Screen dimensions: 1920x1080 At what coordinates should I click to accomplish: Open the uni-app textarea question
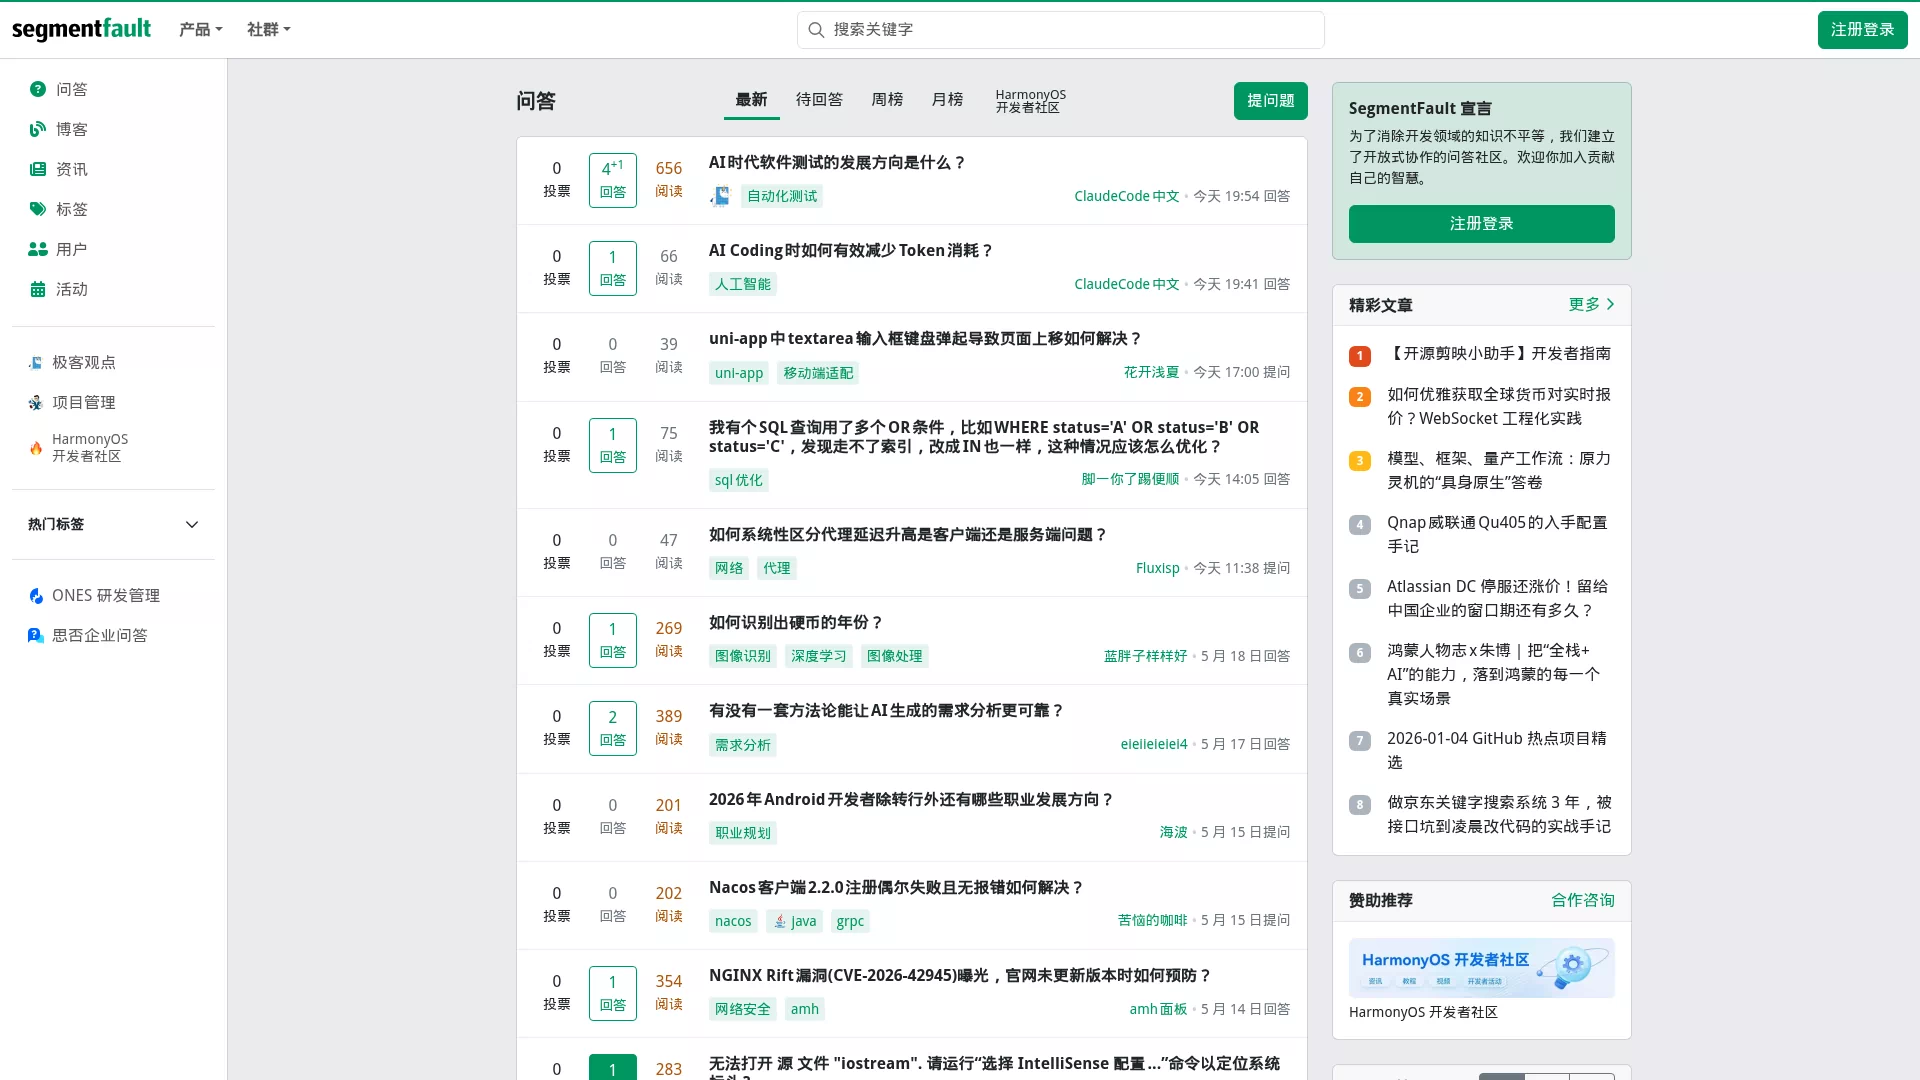925,338
